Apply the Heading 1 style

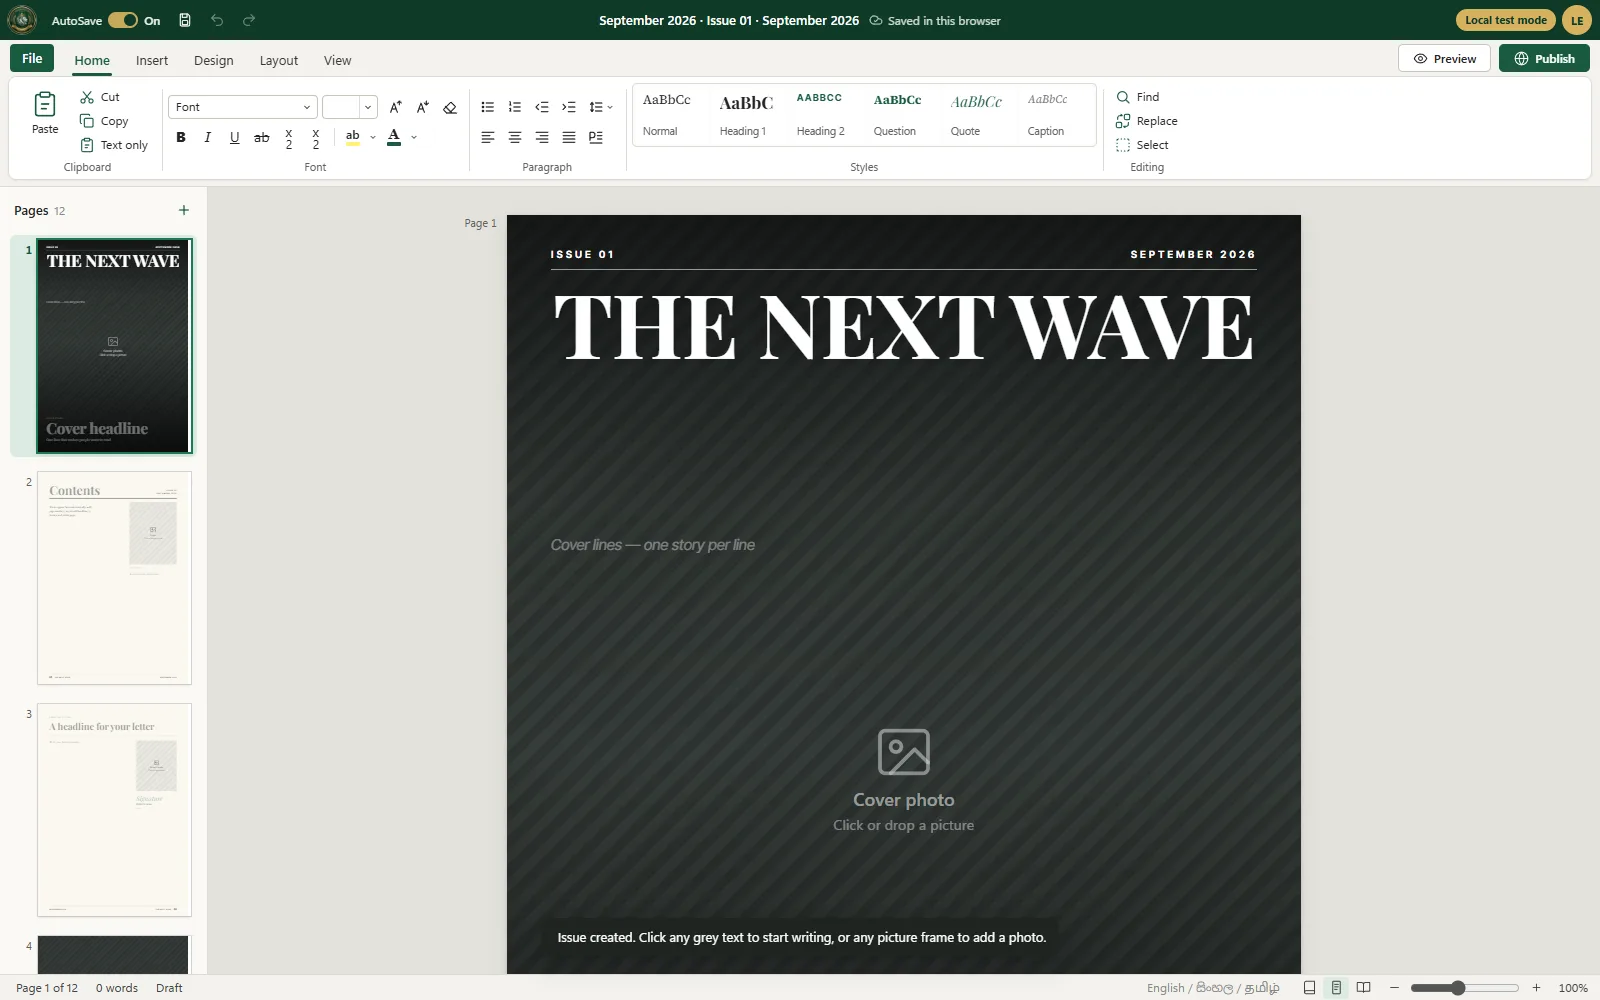746,115
